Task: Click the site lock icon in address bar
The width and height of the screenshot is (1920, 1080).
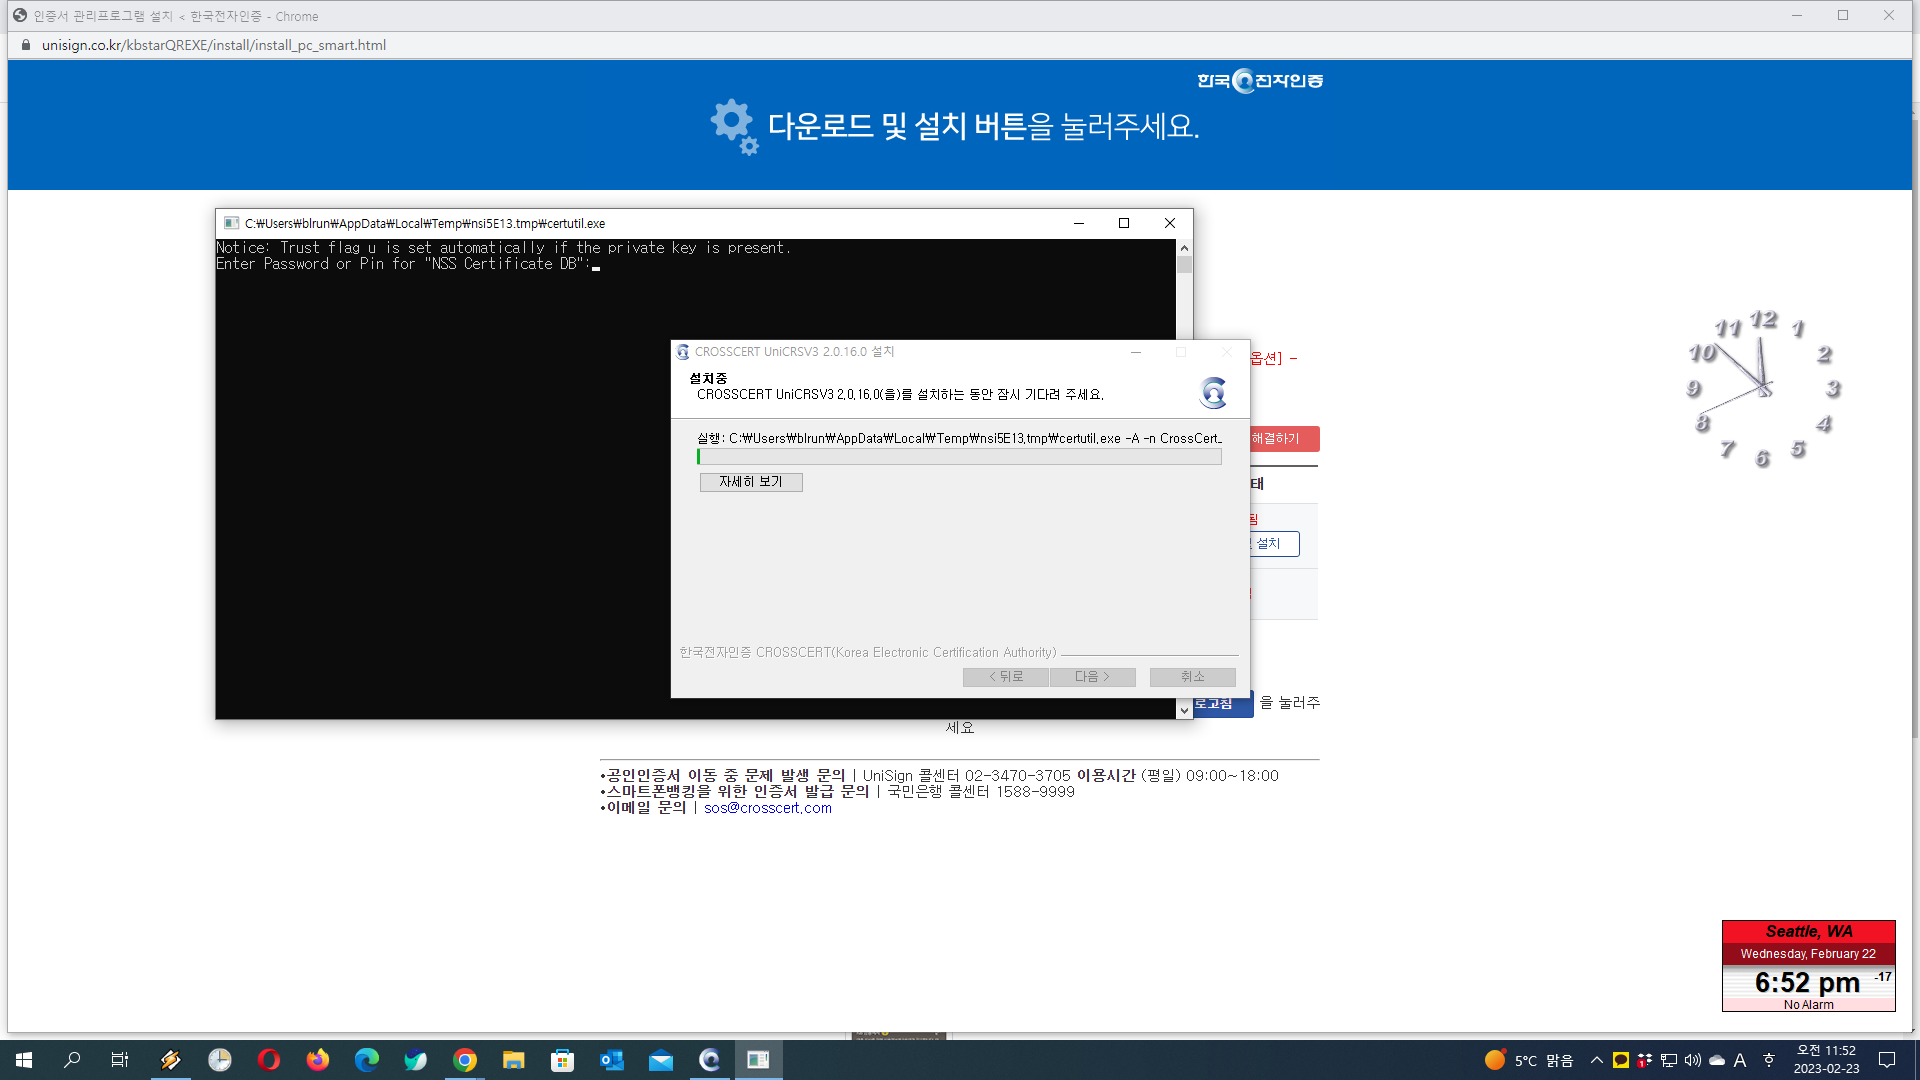Action: click(x=26, y=45)
